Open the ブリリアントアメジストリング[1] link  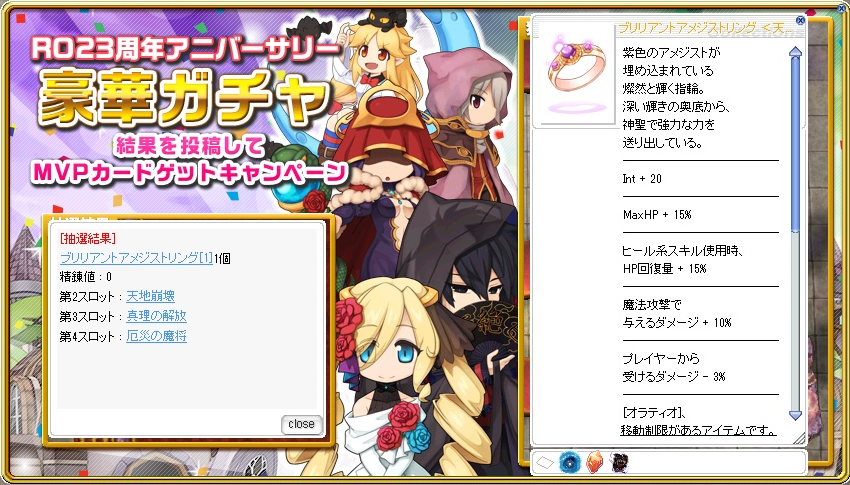pos(137,258)
